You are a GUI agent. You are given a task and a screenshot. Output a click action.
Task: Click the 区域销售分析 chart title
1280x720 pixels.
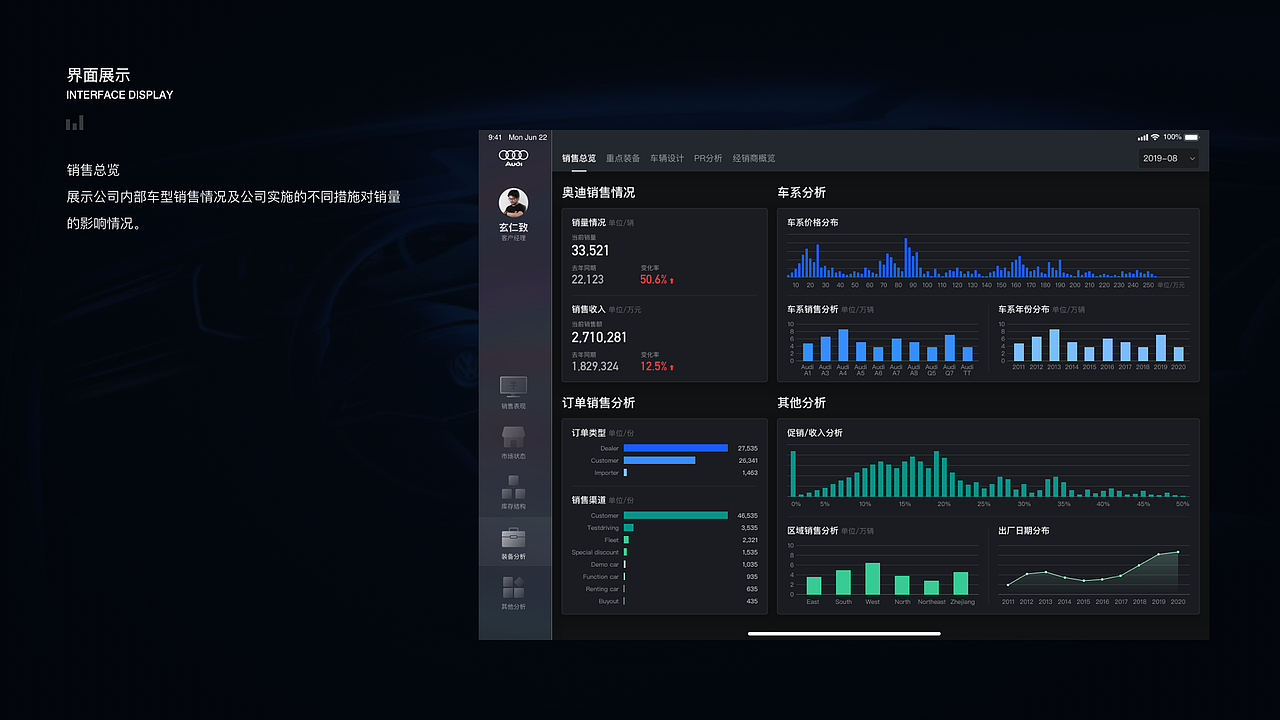point(813,531)
